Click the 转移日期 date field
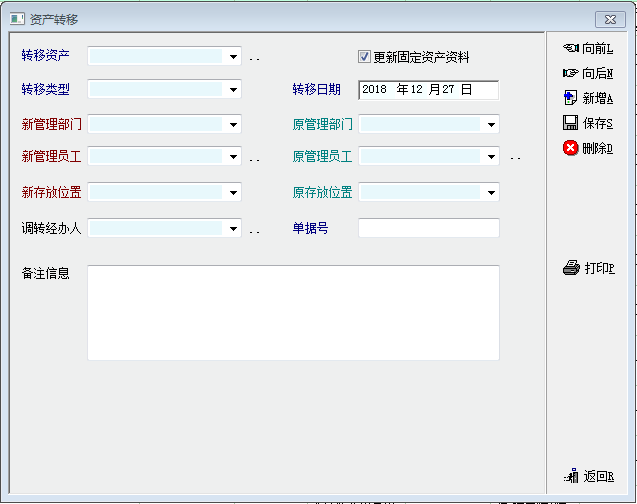The image size is (637, 504). coord(428,90)
